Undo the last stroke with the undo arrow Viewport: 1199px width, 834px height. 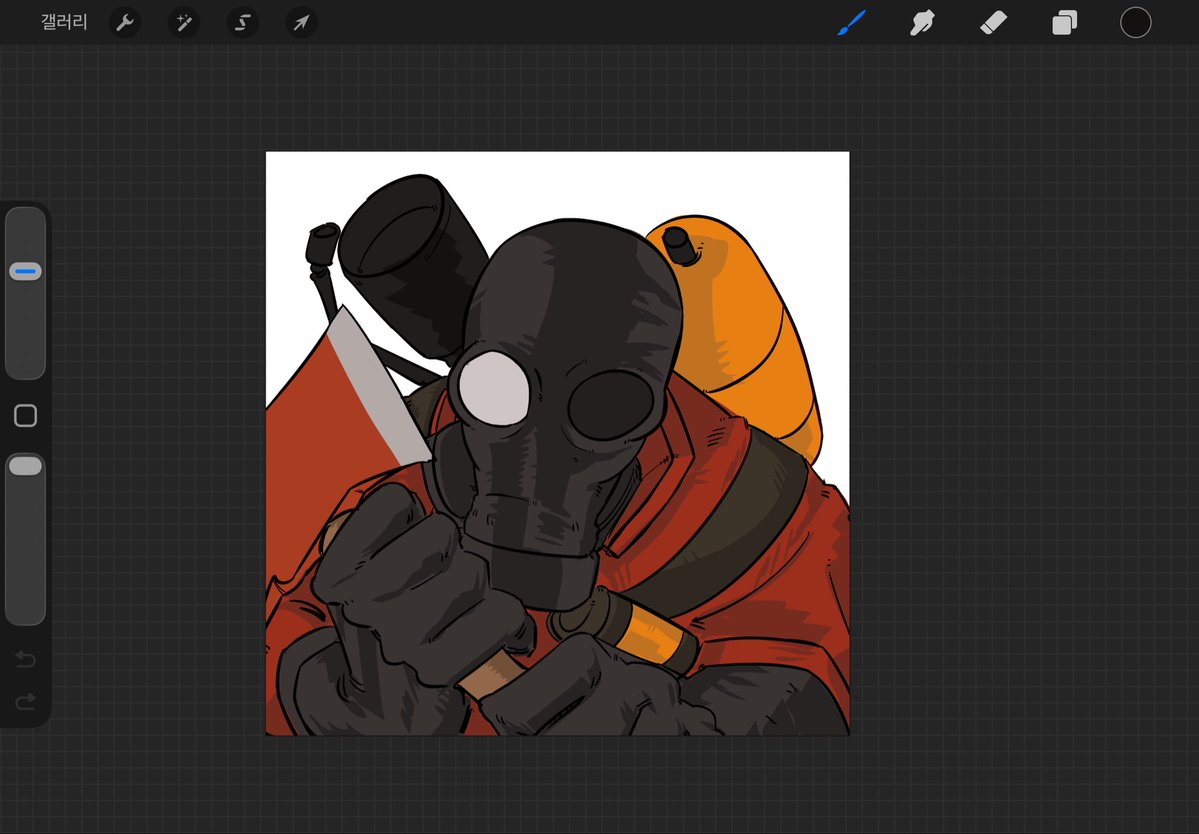tap(25, 659)
